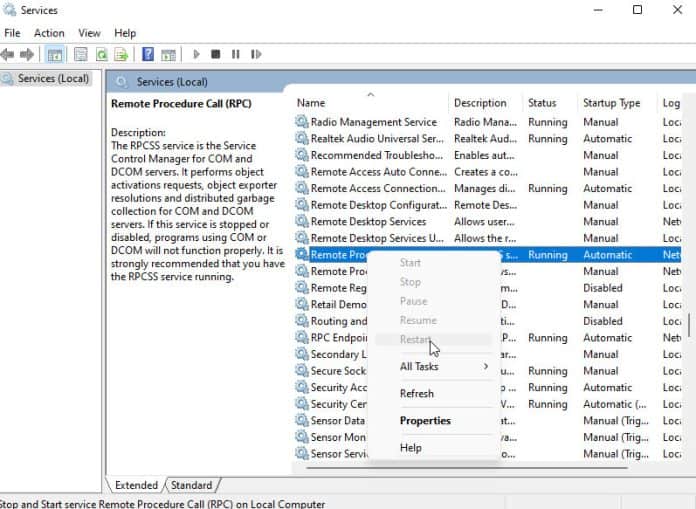Click the back arrow in toolbar
696x509 pixels.
click(8, 54)
